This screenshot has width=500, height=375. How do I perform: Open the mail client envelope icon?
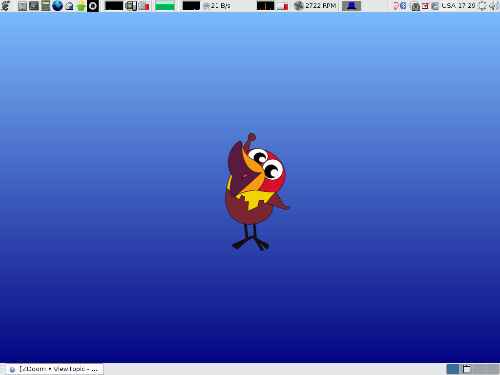click(69, 6)
